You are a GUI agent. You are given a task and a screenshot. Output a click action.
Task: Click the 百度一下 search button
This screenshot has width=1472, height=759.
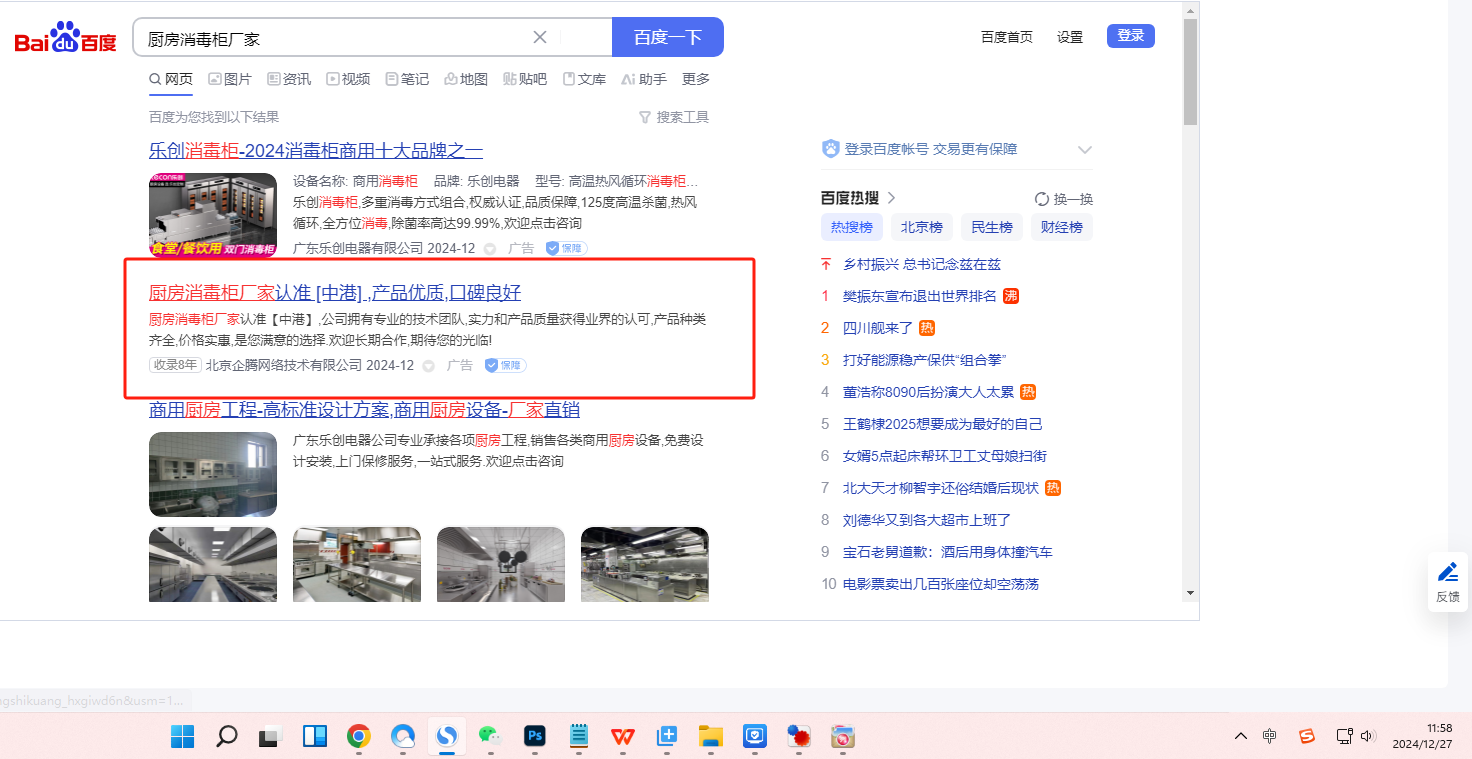point(668,37)
